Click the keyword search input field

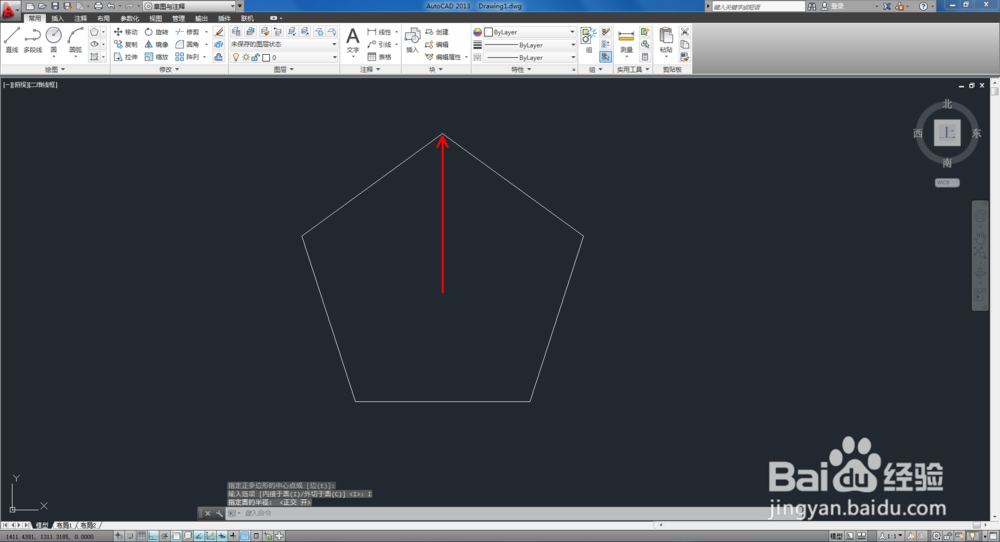(758, 6)
